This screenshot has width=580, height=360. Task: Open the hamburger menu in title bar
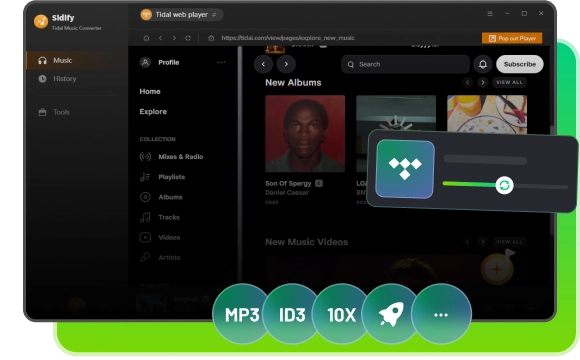pos(490,14)
